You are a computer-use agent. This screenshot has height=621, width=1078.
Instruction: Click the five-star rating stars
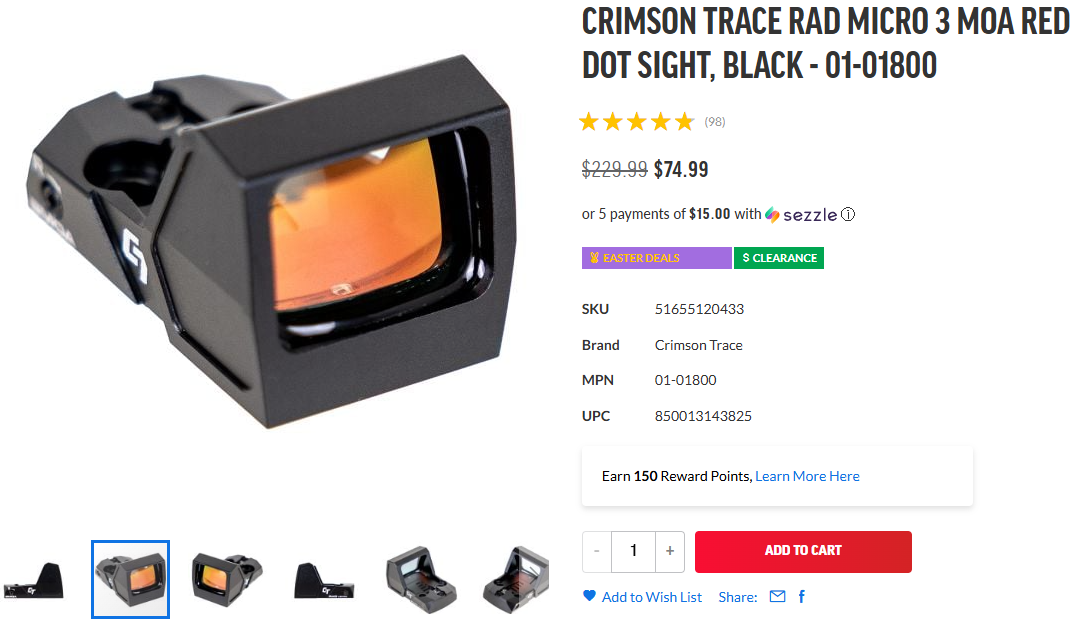pos(637,122)
